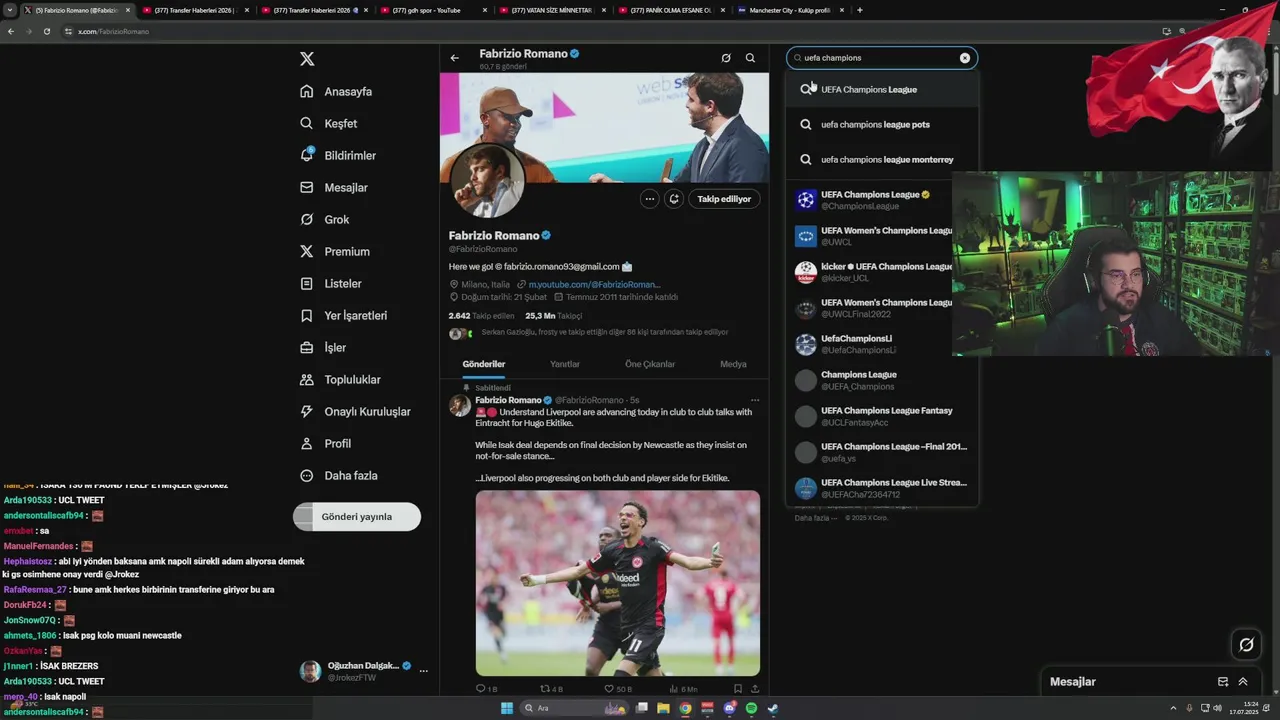Expand the Mesajlar drawer chevrons
The height and width of the screenshot is (720, 1280).
pos(1243,682)
